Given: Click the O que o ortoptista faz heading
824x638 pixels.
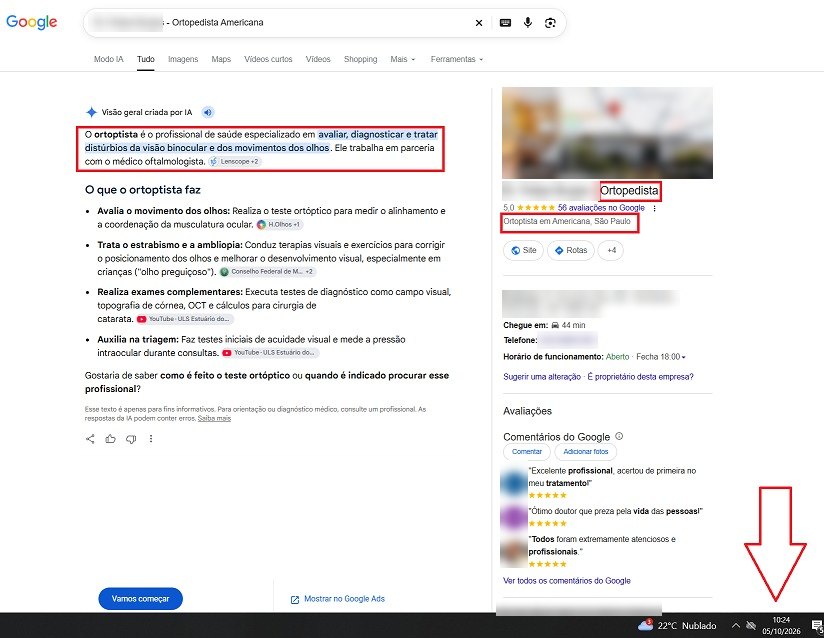Looking at the screenshot, I should tap(142, 190).
